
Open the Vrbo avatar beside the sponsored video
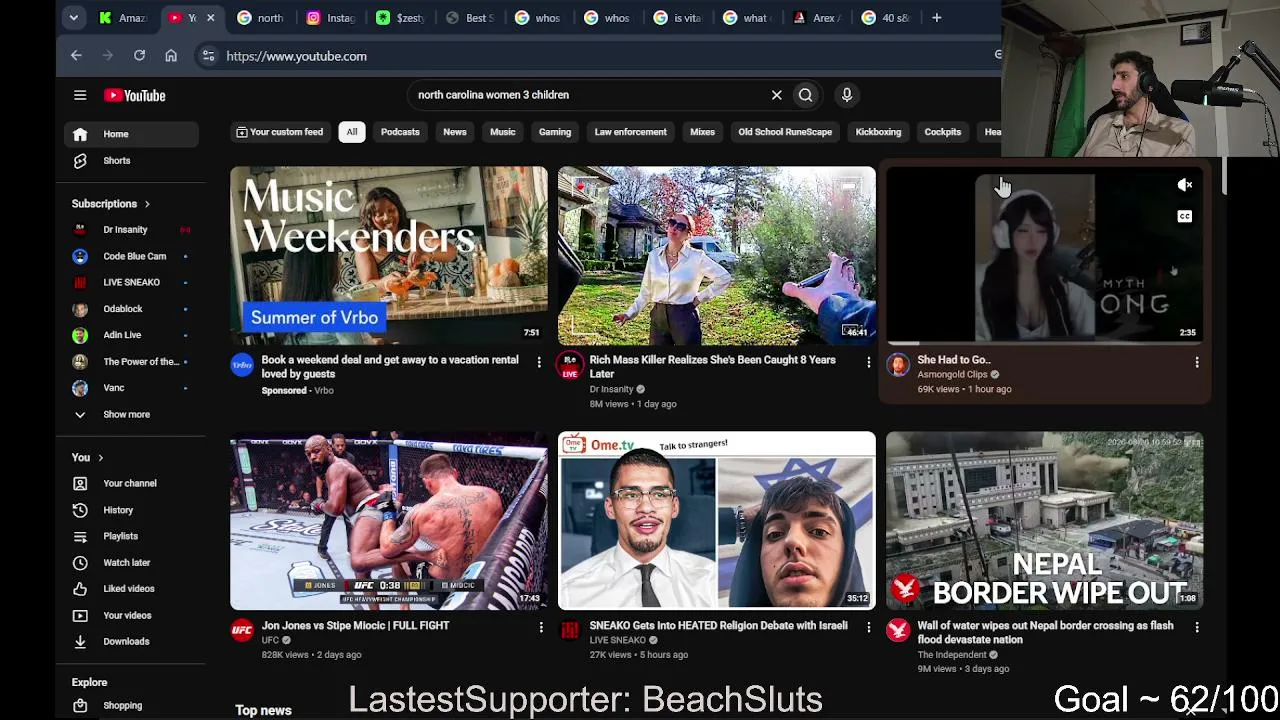[x=242, y=366]
